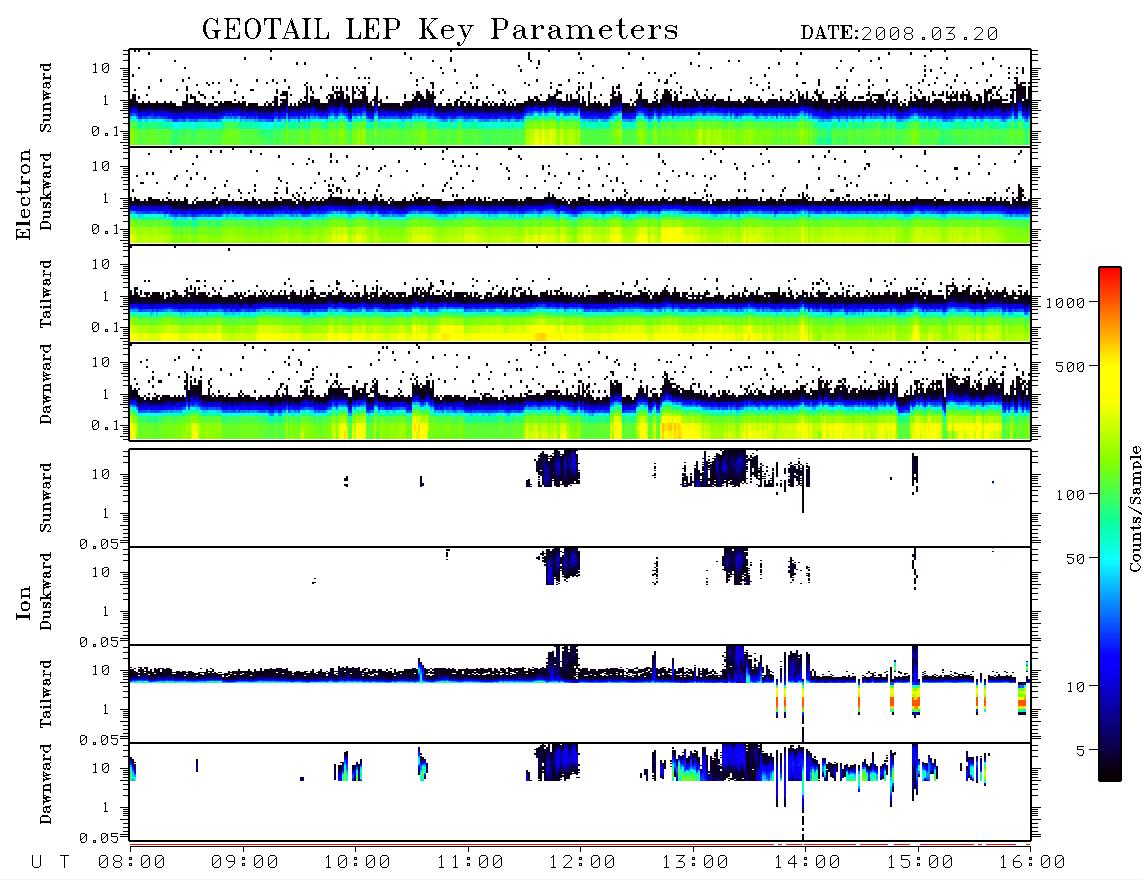Click the 1000 tick on the colorbar
Screen dimensions: 1142x880
point(1065,303)
